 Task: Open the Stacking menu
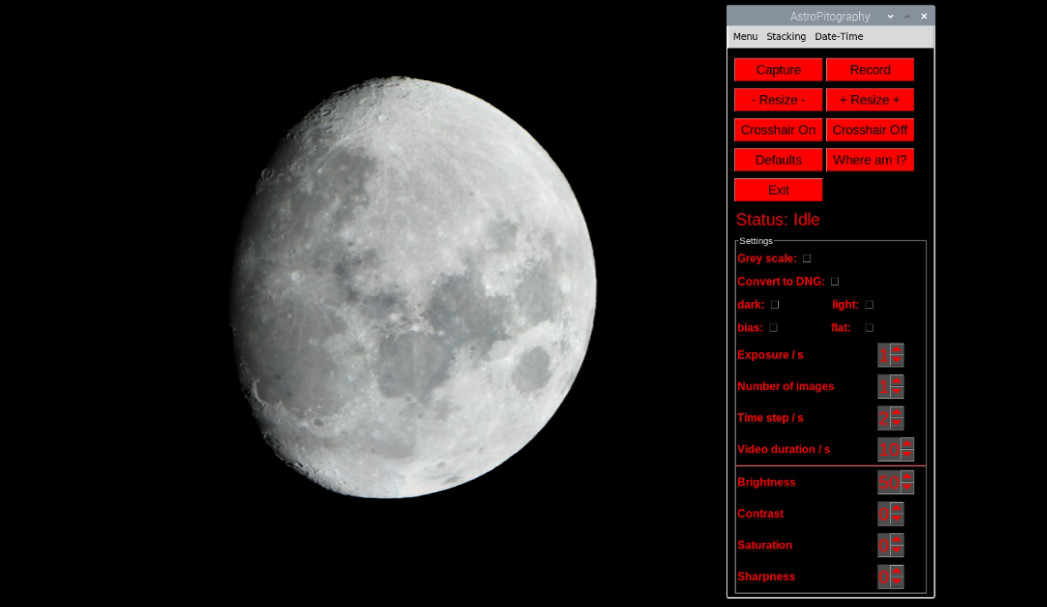coord(786,36)
